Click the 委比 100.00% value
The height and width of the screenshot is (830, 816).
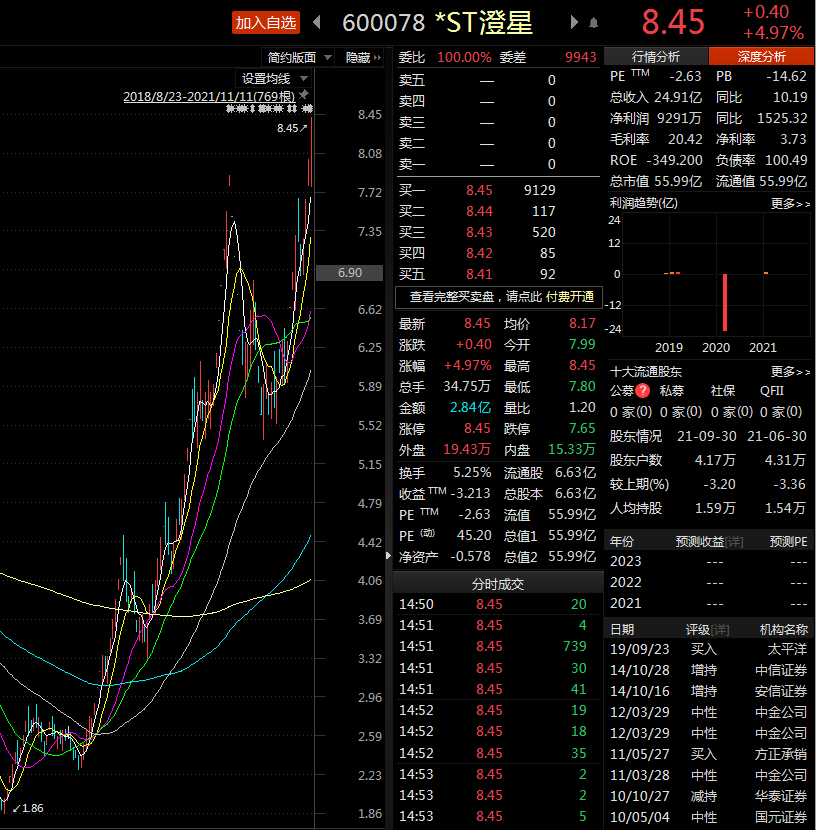pos(464,57)
